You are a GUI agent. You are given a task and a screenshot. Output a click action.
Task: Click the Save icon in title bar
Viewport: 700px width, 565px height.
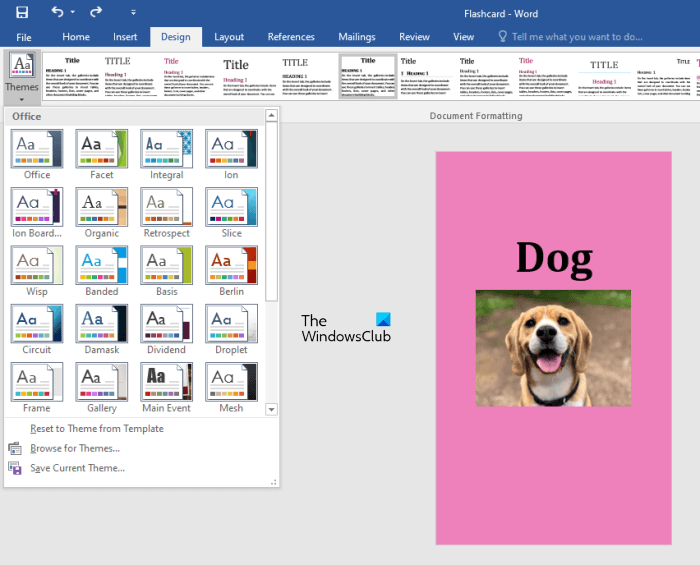tap(22, 12)
